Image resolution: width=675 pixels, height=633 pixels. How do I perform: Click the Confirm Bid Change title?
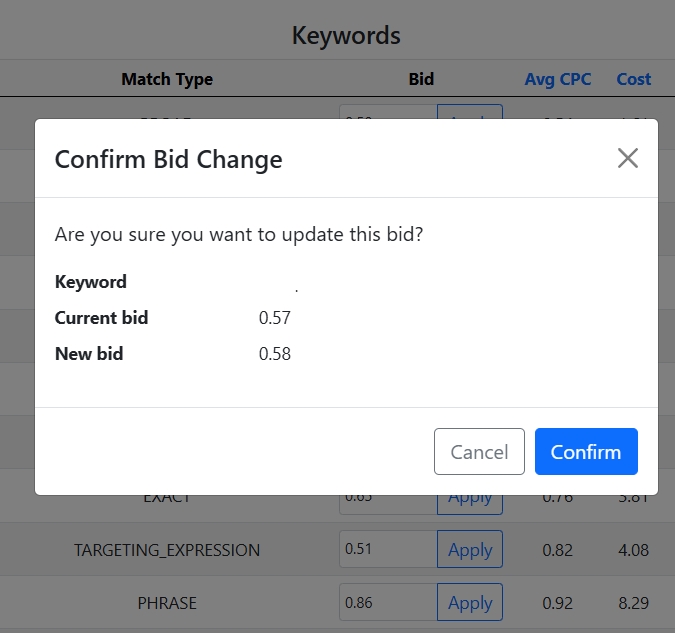coord(168,159)
